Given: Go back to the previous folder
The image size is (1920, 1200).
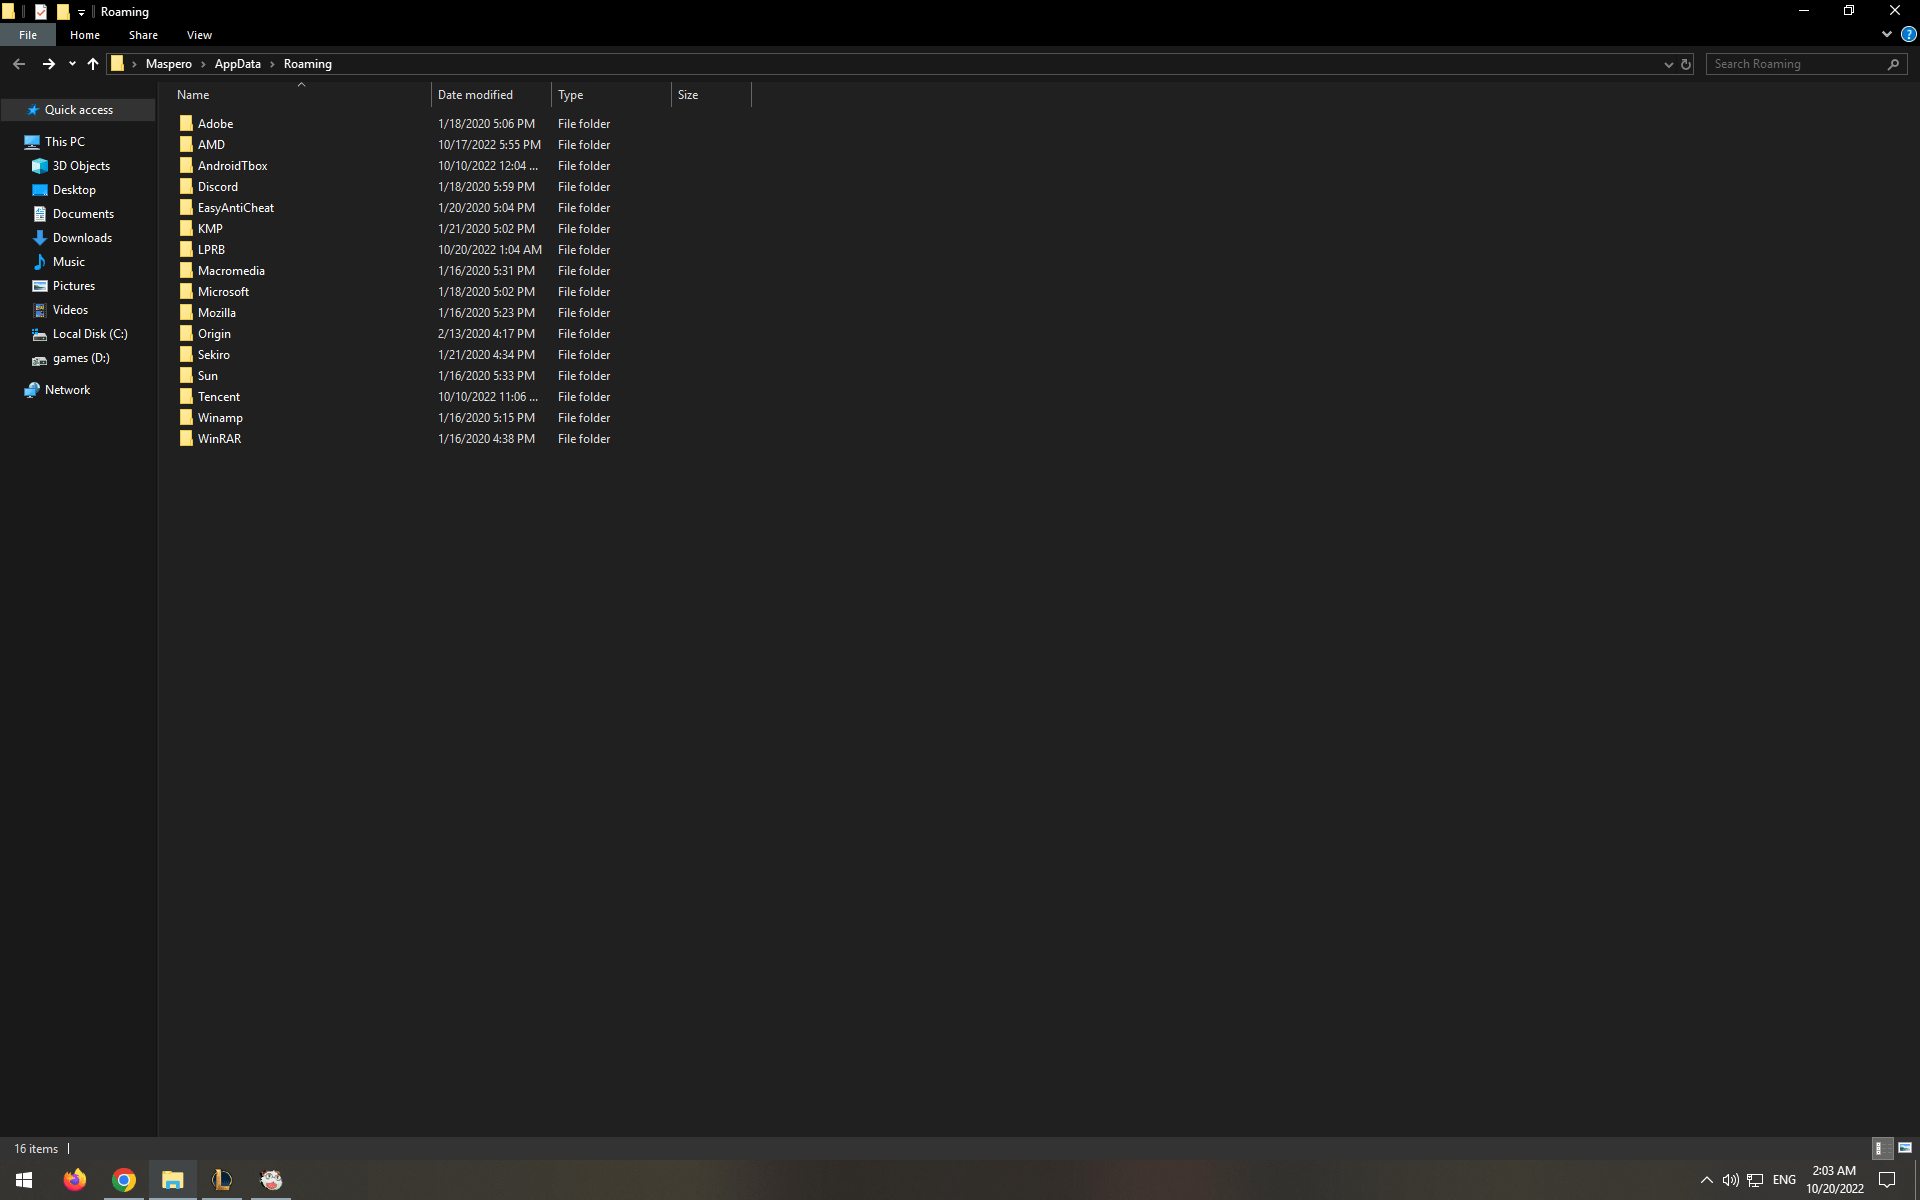Looking at the screenshot, I should pyautogui.click(x=19, y=64).
